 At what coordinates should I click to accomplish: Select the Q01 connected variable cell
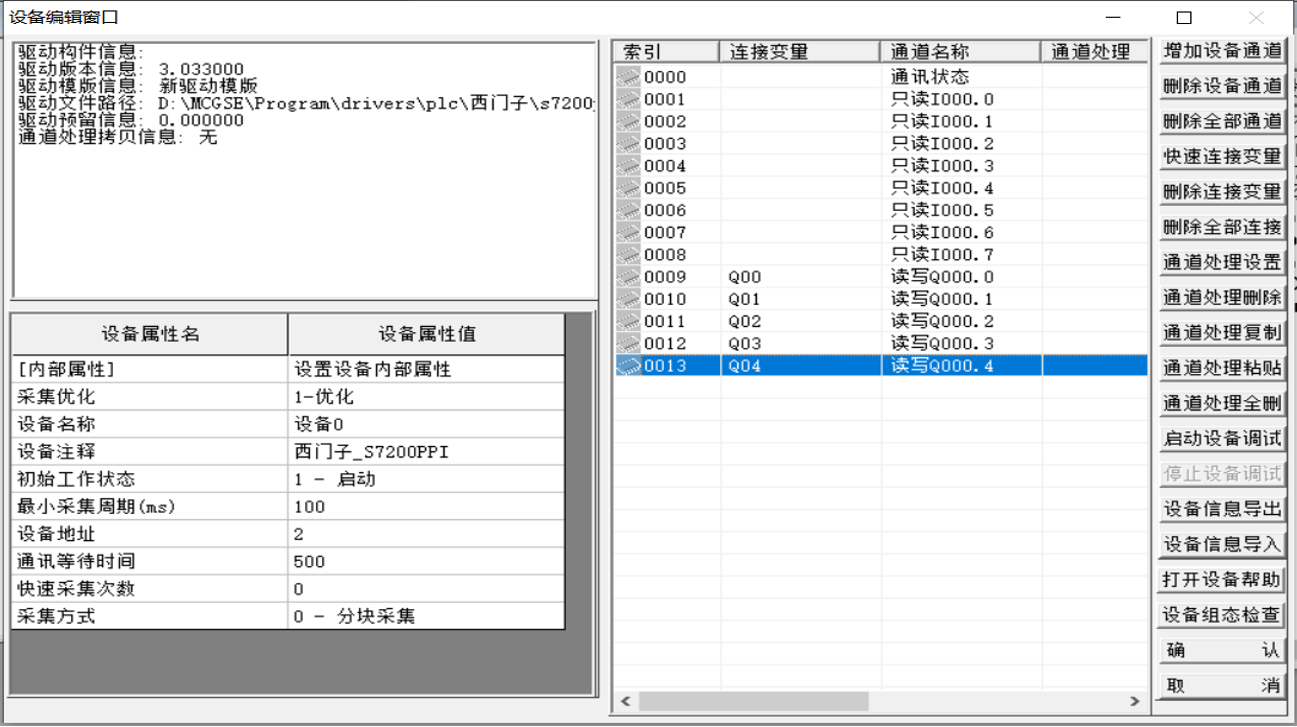click(x=800, y=299)
